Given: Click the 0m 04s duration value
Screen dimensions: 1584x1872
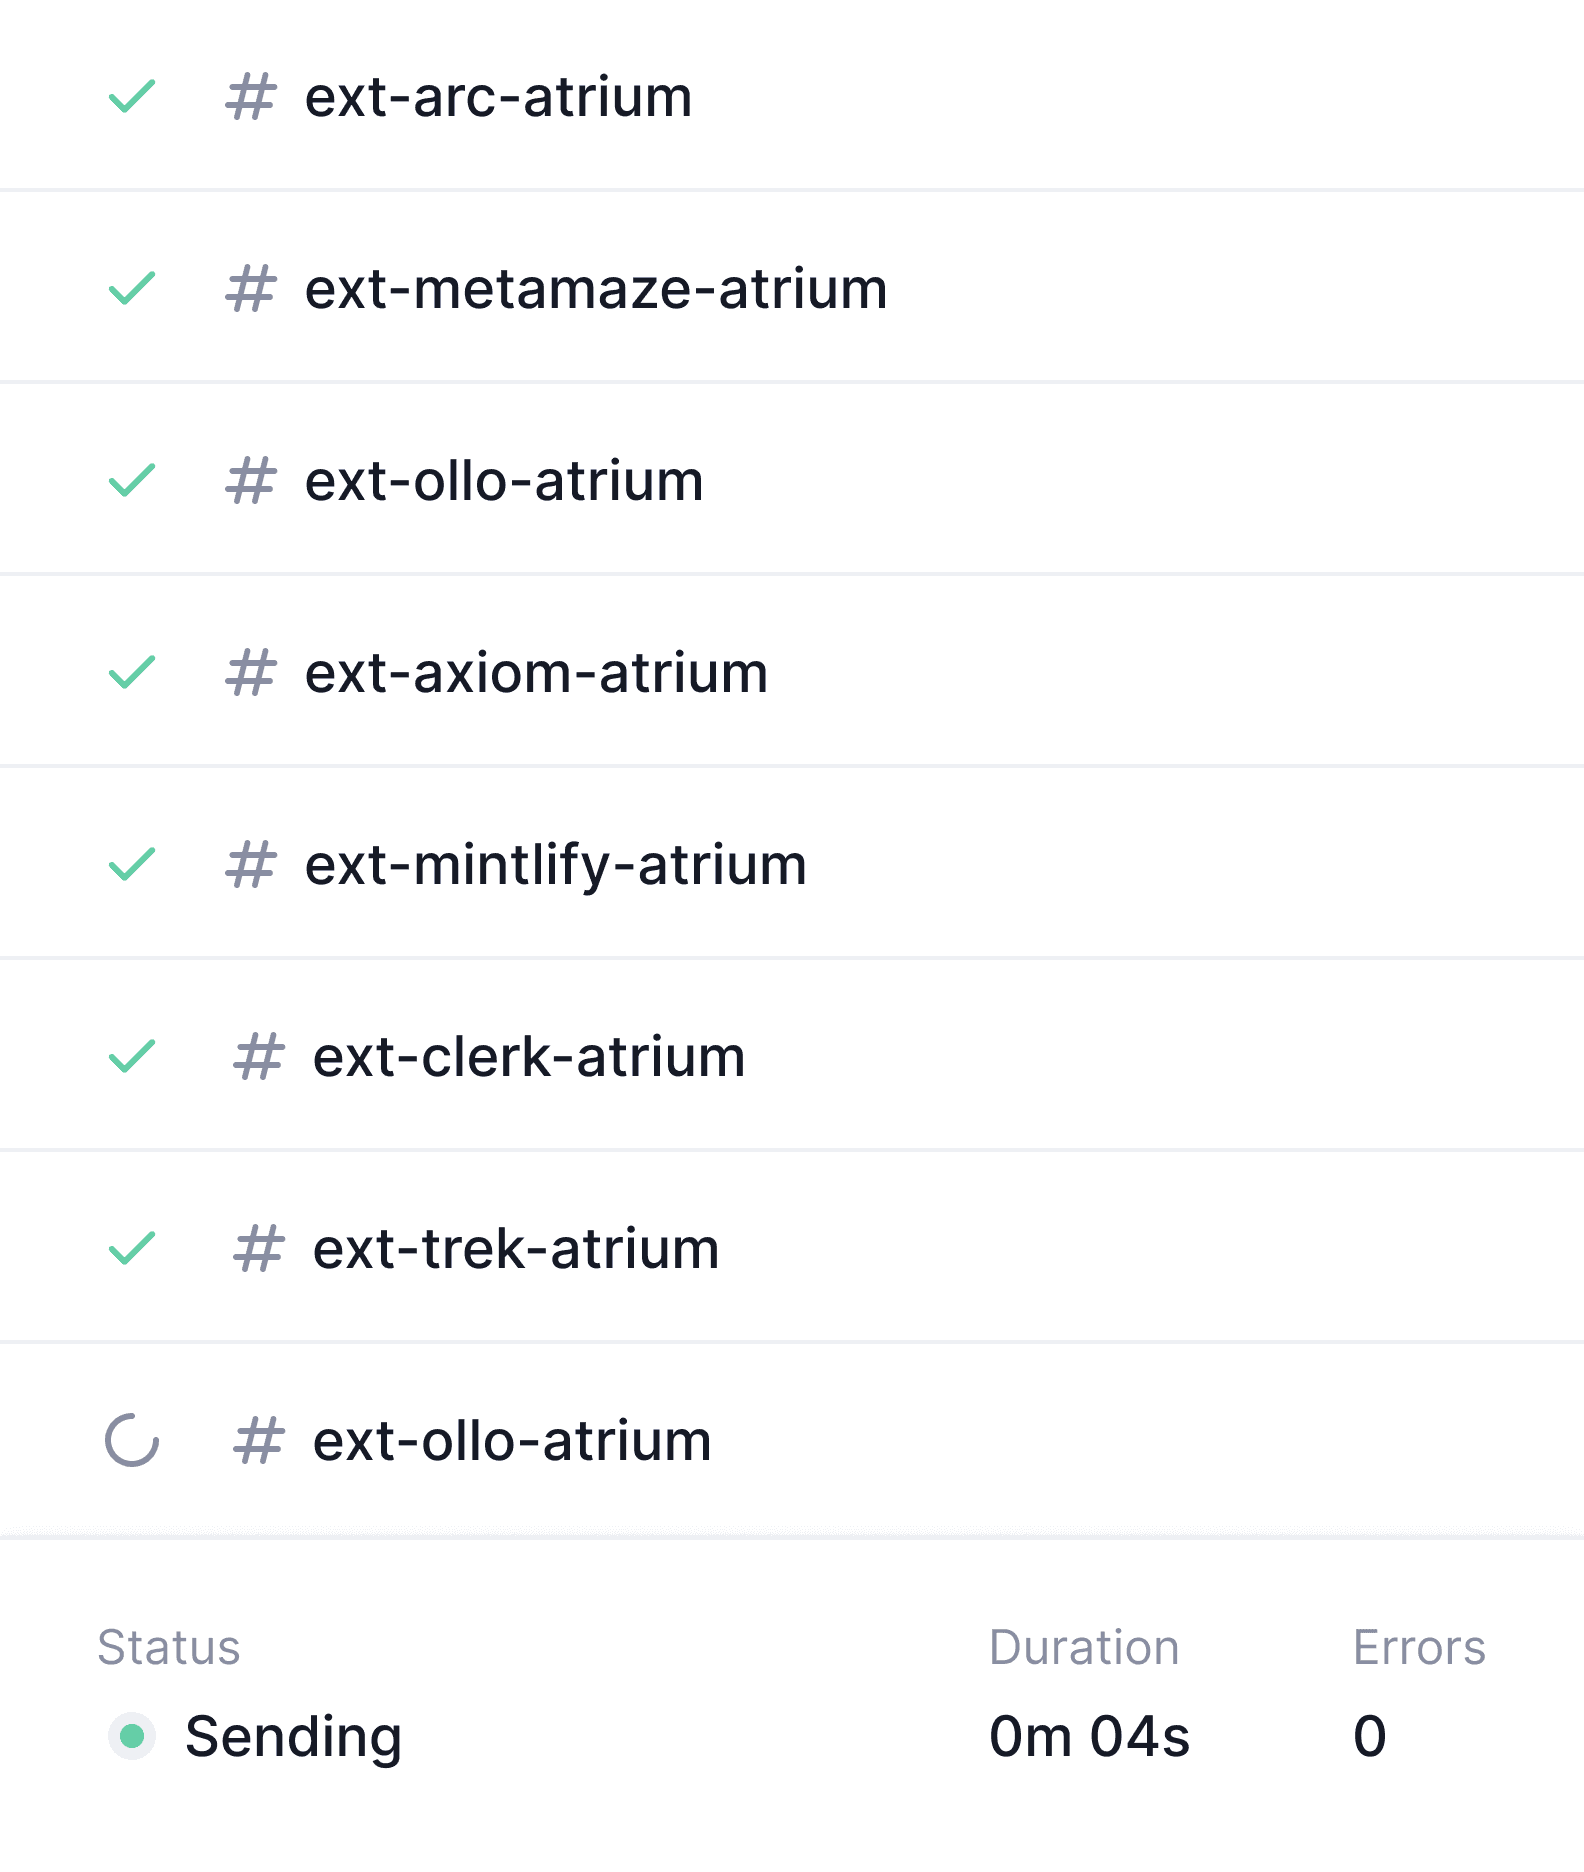Looking at the screenshot, I should [x=1089, y=1736].
